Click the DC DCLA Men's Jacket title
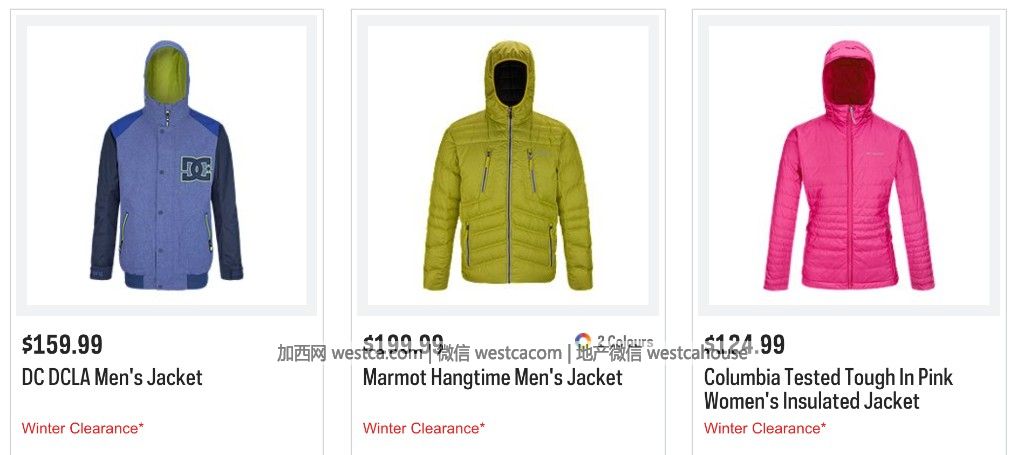 coord(112,377)
